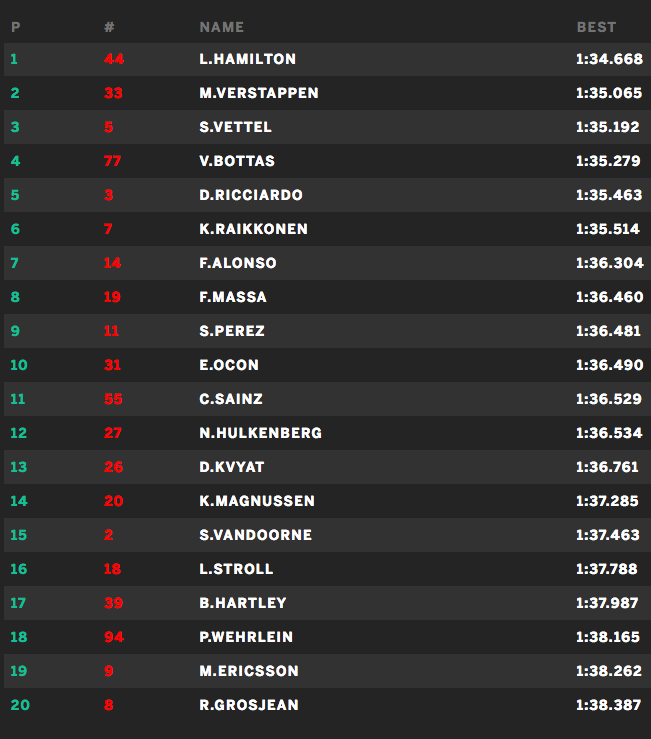
Task: Click E.OCON's best lap 1:36.490
Action: pyautogui.click(x=609, y=365)
